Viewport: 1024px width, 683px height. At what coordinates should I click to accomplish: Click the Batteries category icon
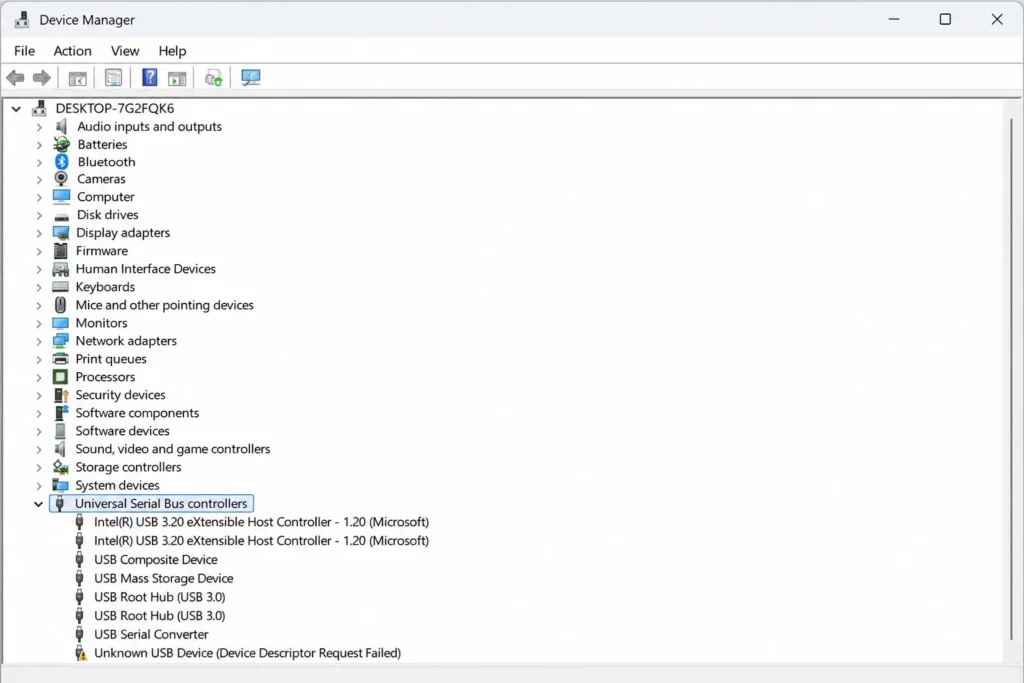coord(61,144)
